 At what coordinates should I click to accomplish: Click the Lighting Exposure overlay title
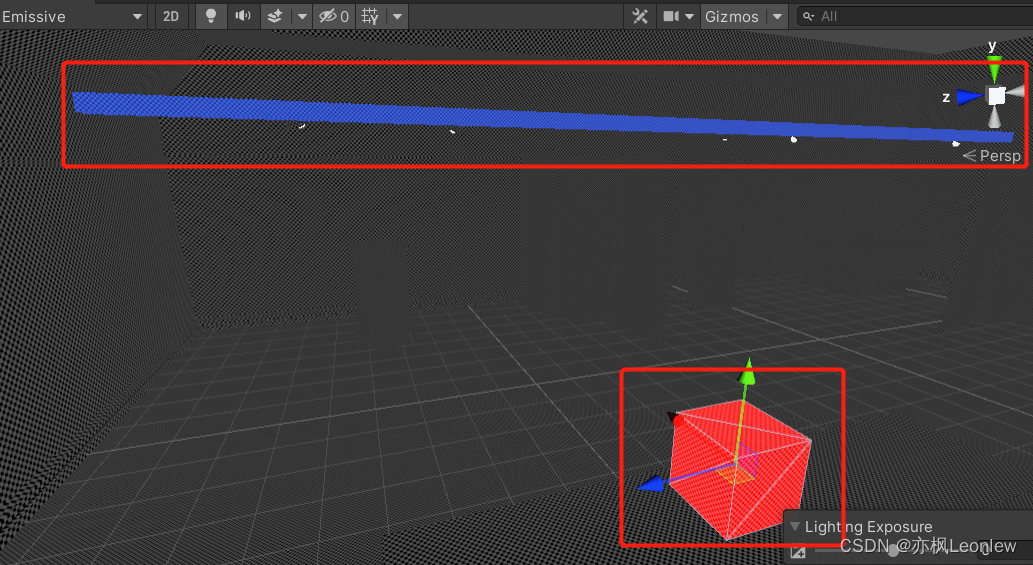tap(868, 527)
